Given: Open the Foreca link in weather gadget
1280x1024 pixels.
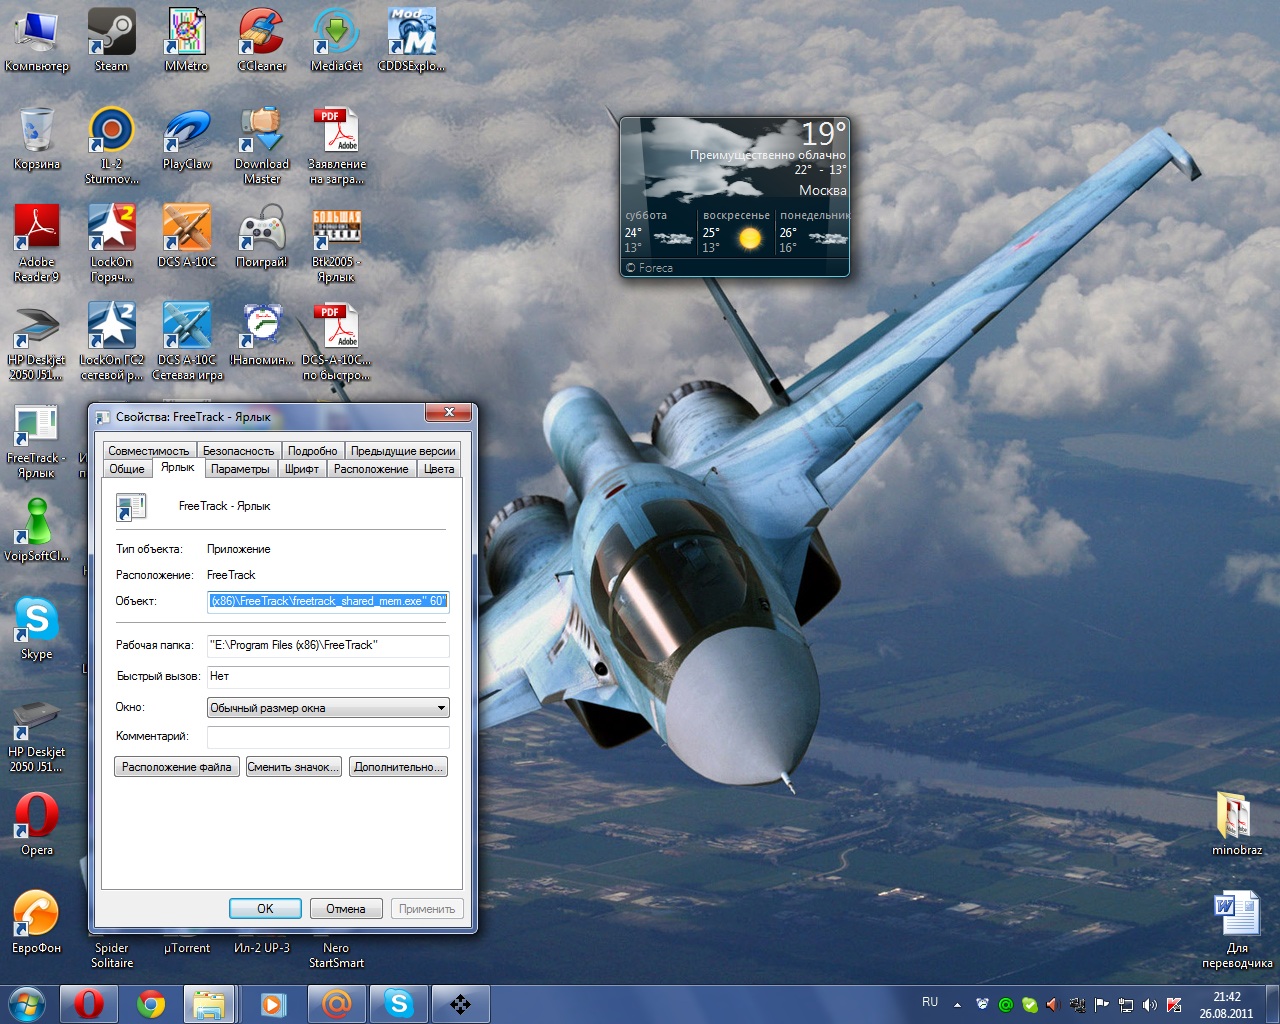Looking at the screenshot, I should pyautogui.click(x=650, y=268).
